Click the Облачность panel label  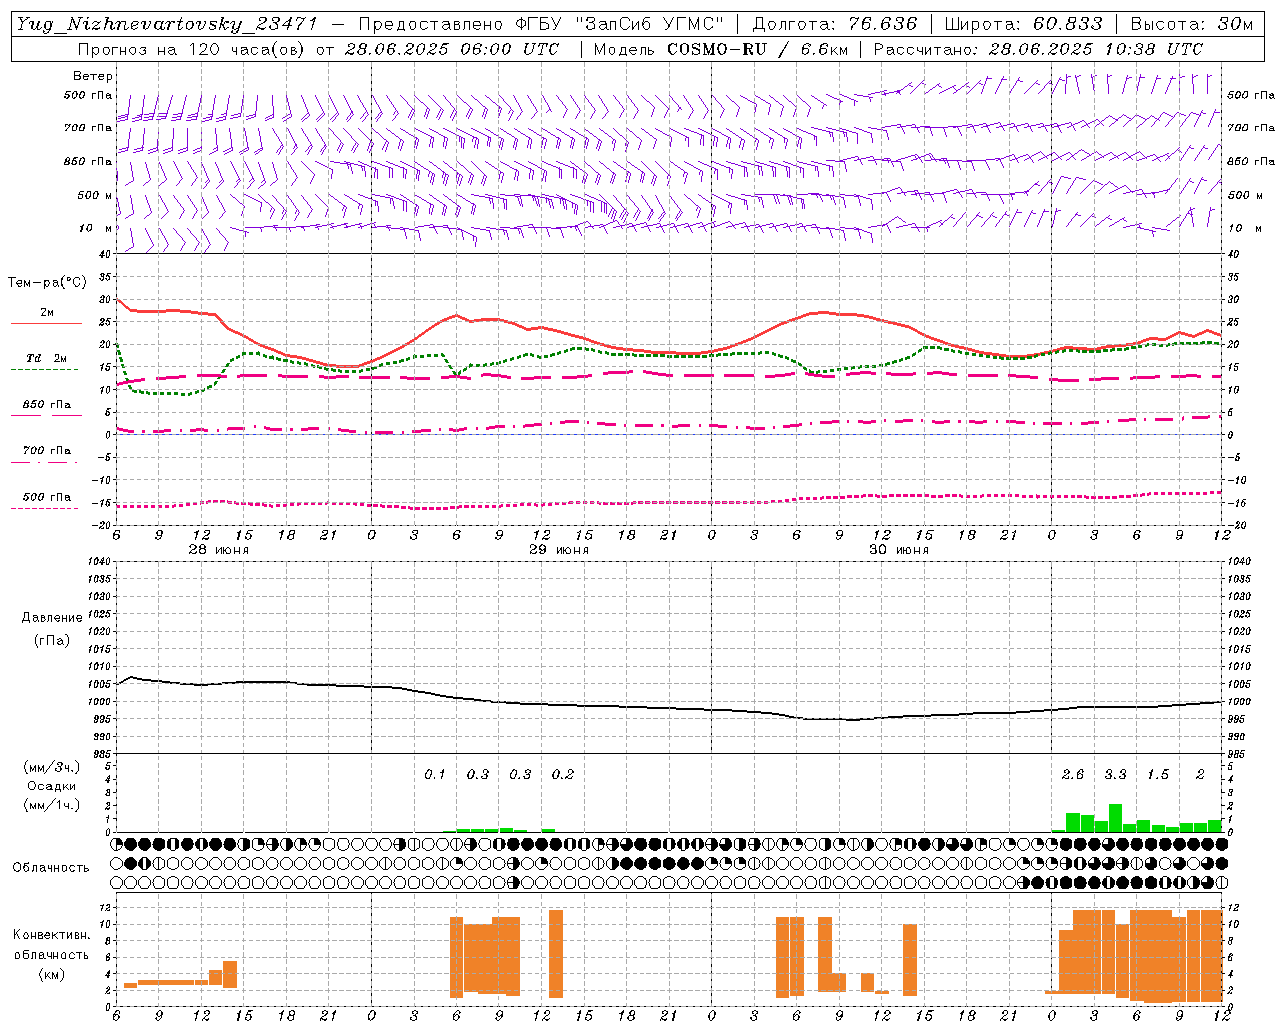51,867
